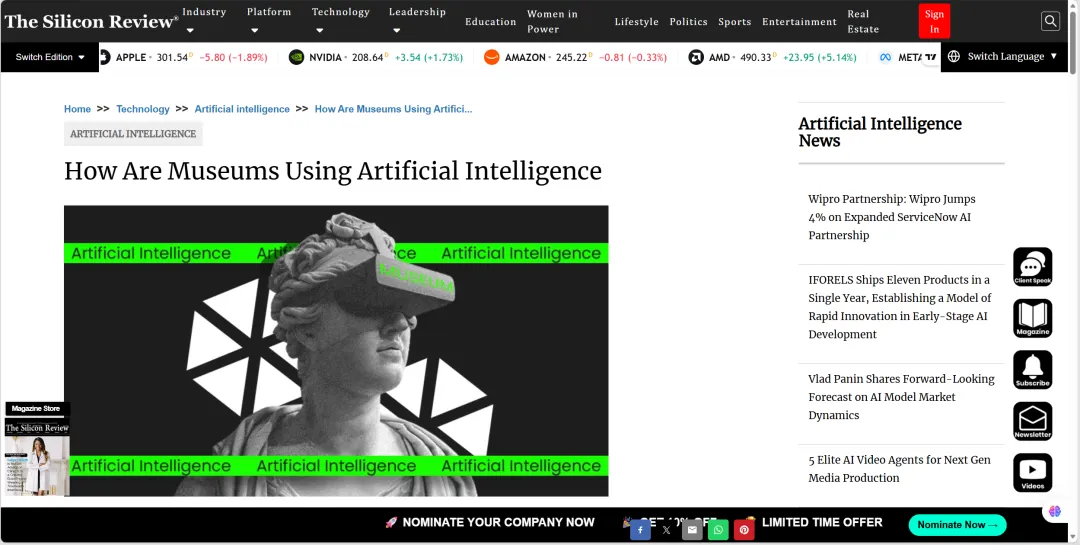Click the AMD ticker logo

pyautogui.click(x=696, y=57)
